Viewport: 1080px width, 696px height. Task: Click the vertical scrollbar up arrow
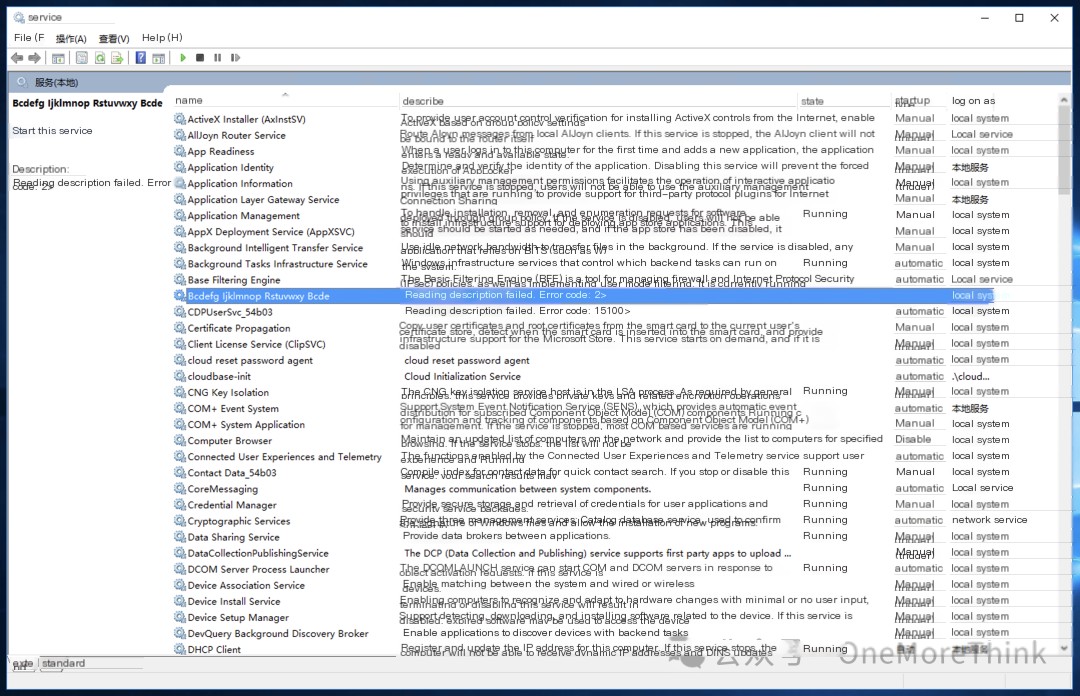tap(1063, 101)
